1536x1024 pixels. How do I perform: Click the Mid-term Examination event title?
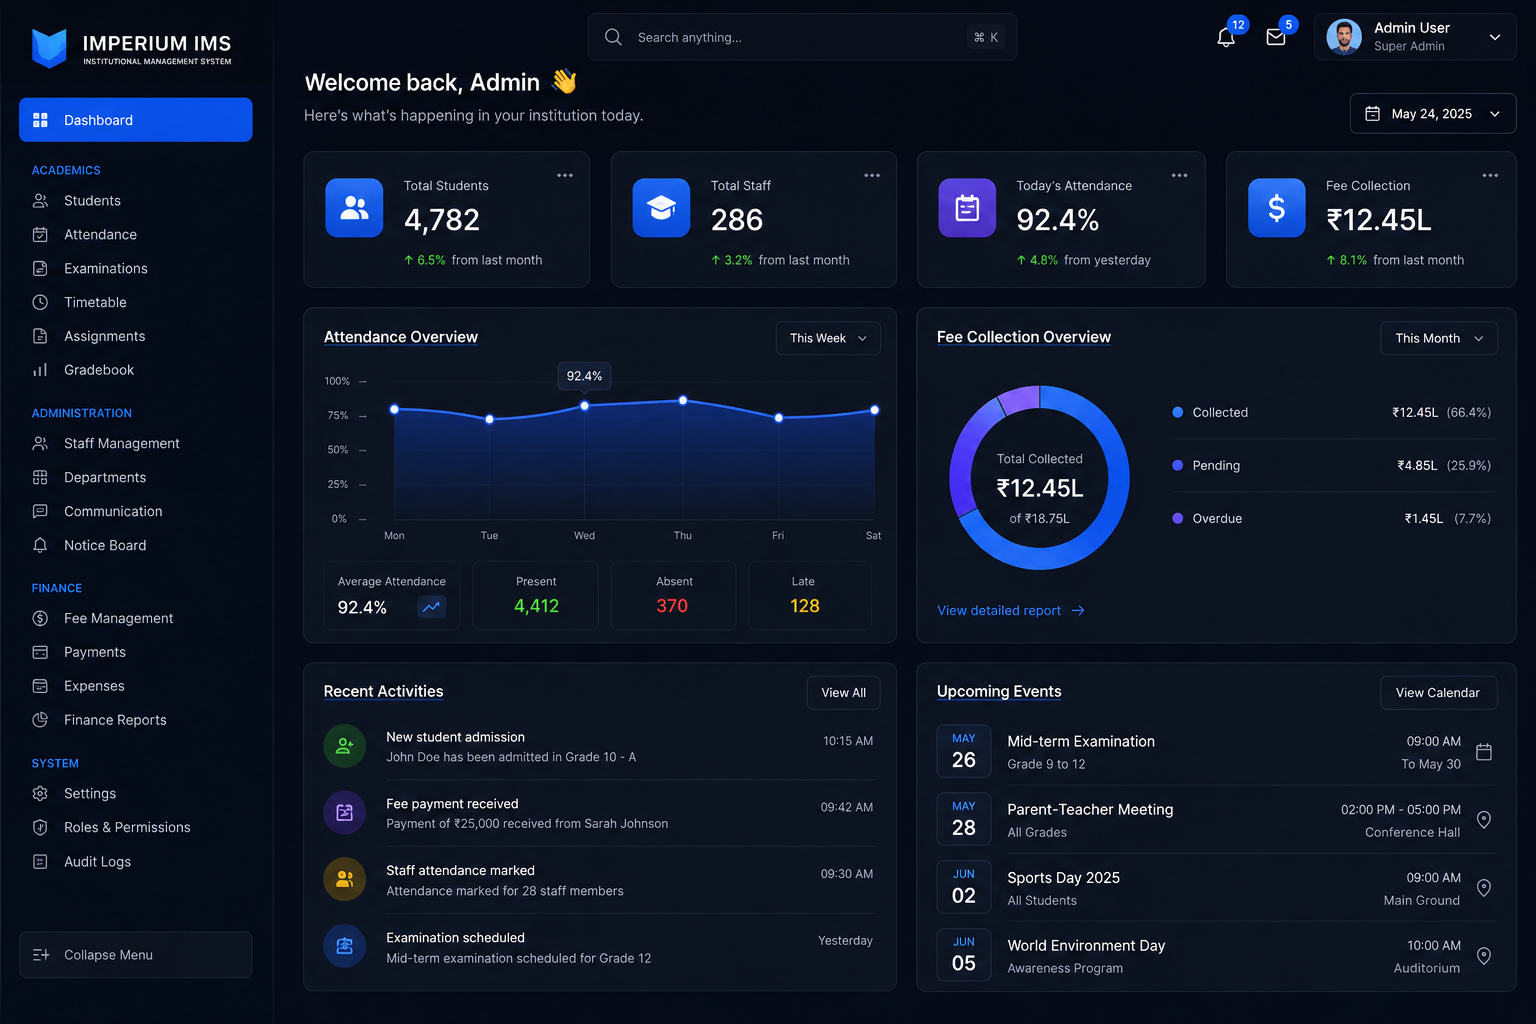click(1081, 741)
